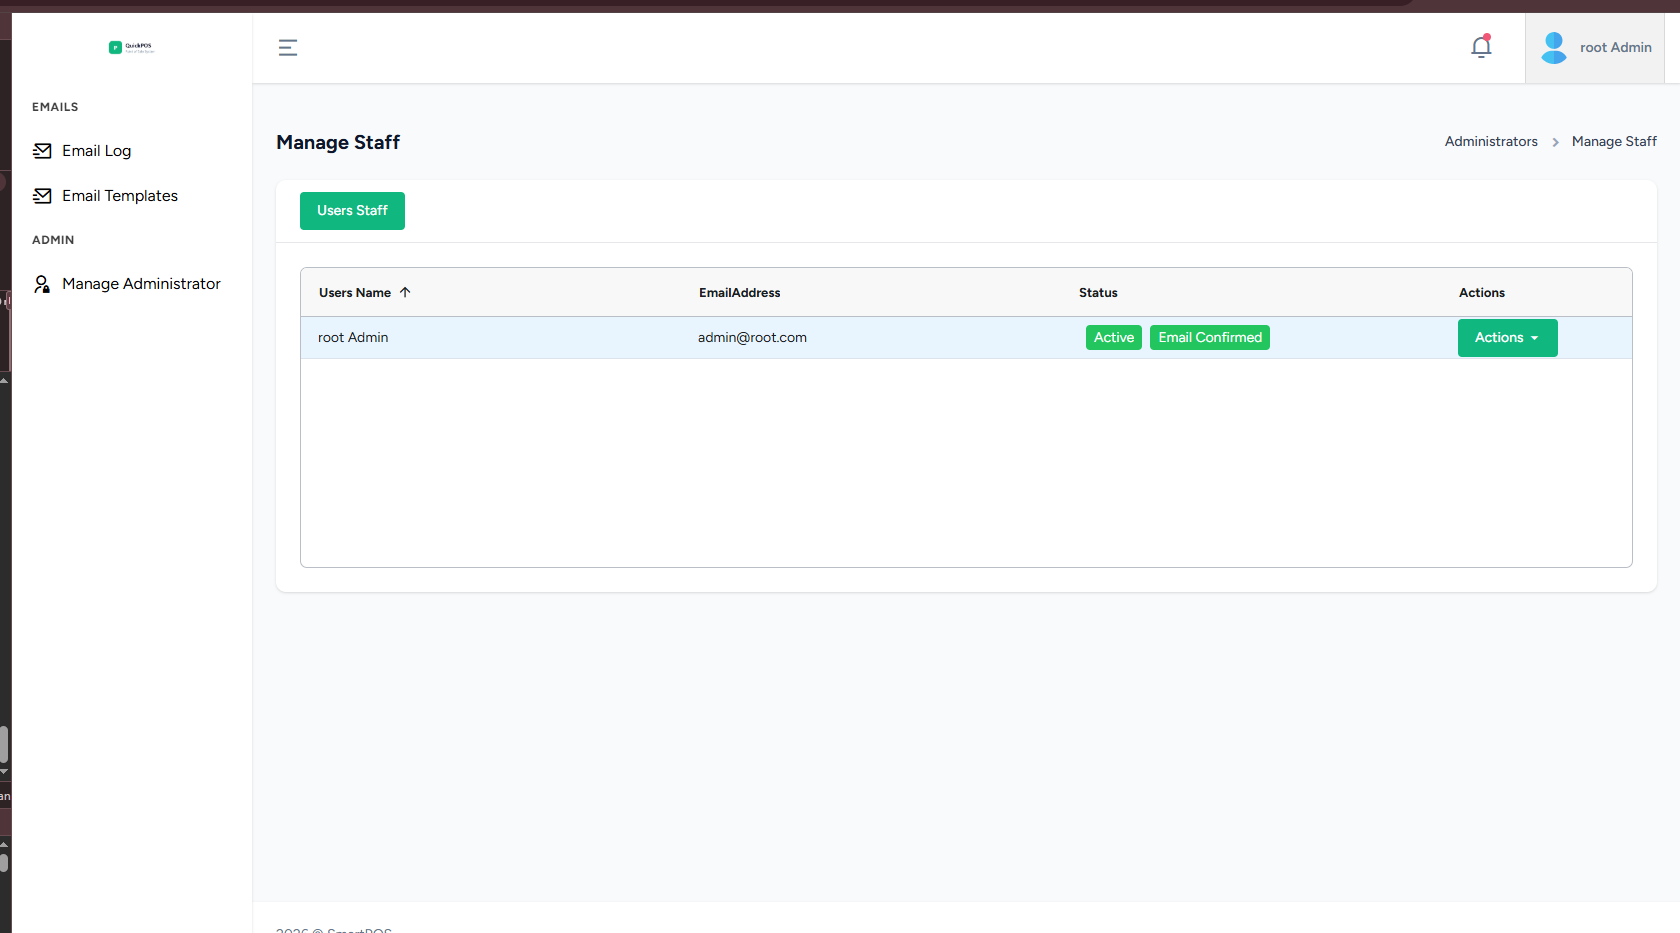The image size is (1680, 933).
Task: Collapse the sidebar with the hamburger icon
Action: (288, 48)
